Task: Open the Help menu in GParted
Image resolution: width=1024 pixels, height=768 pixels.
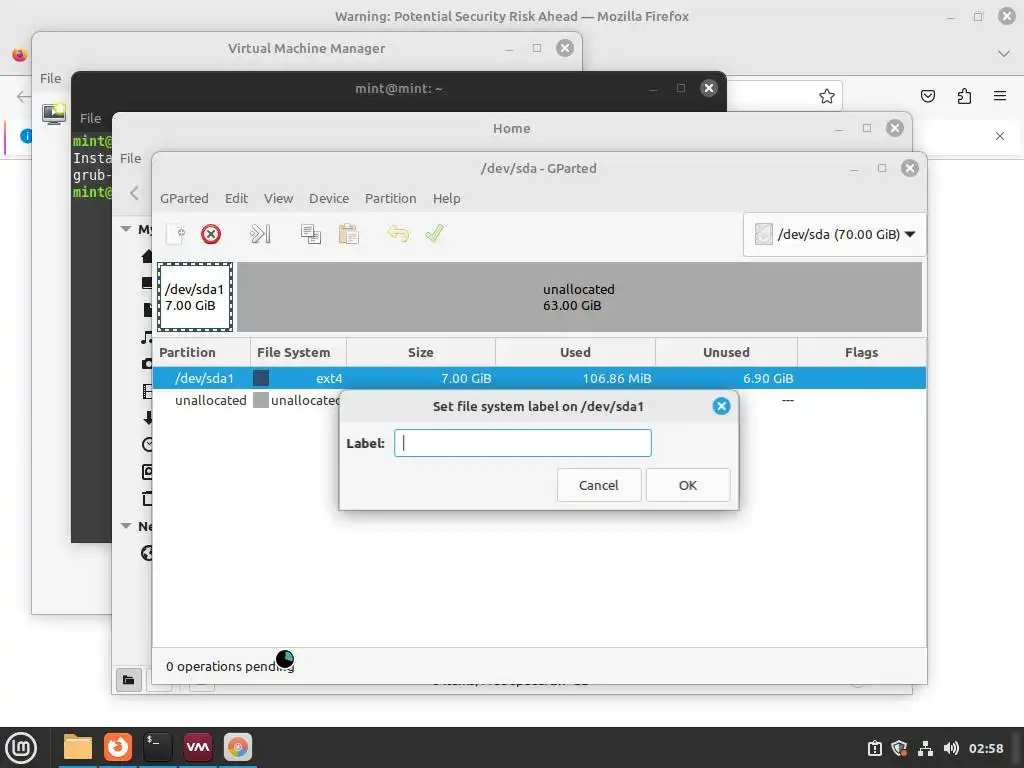Action: click(x=447, y=199)
